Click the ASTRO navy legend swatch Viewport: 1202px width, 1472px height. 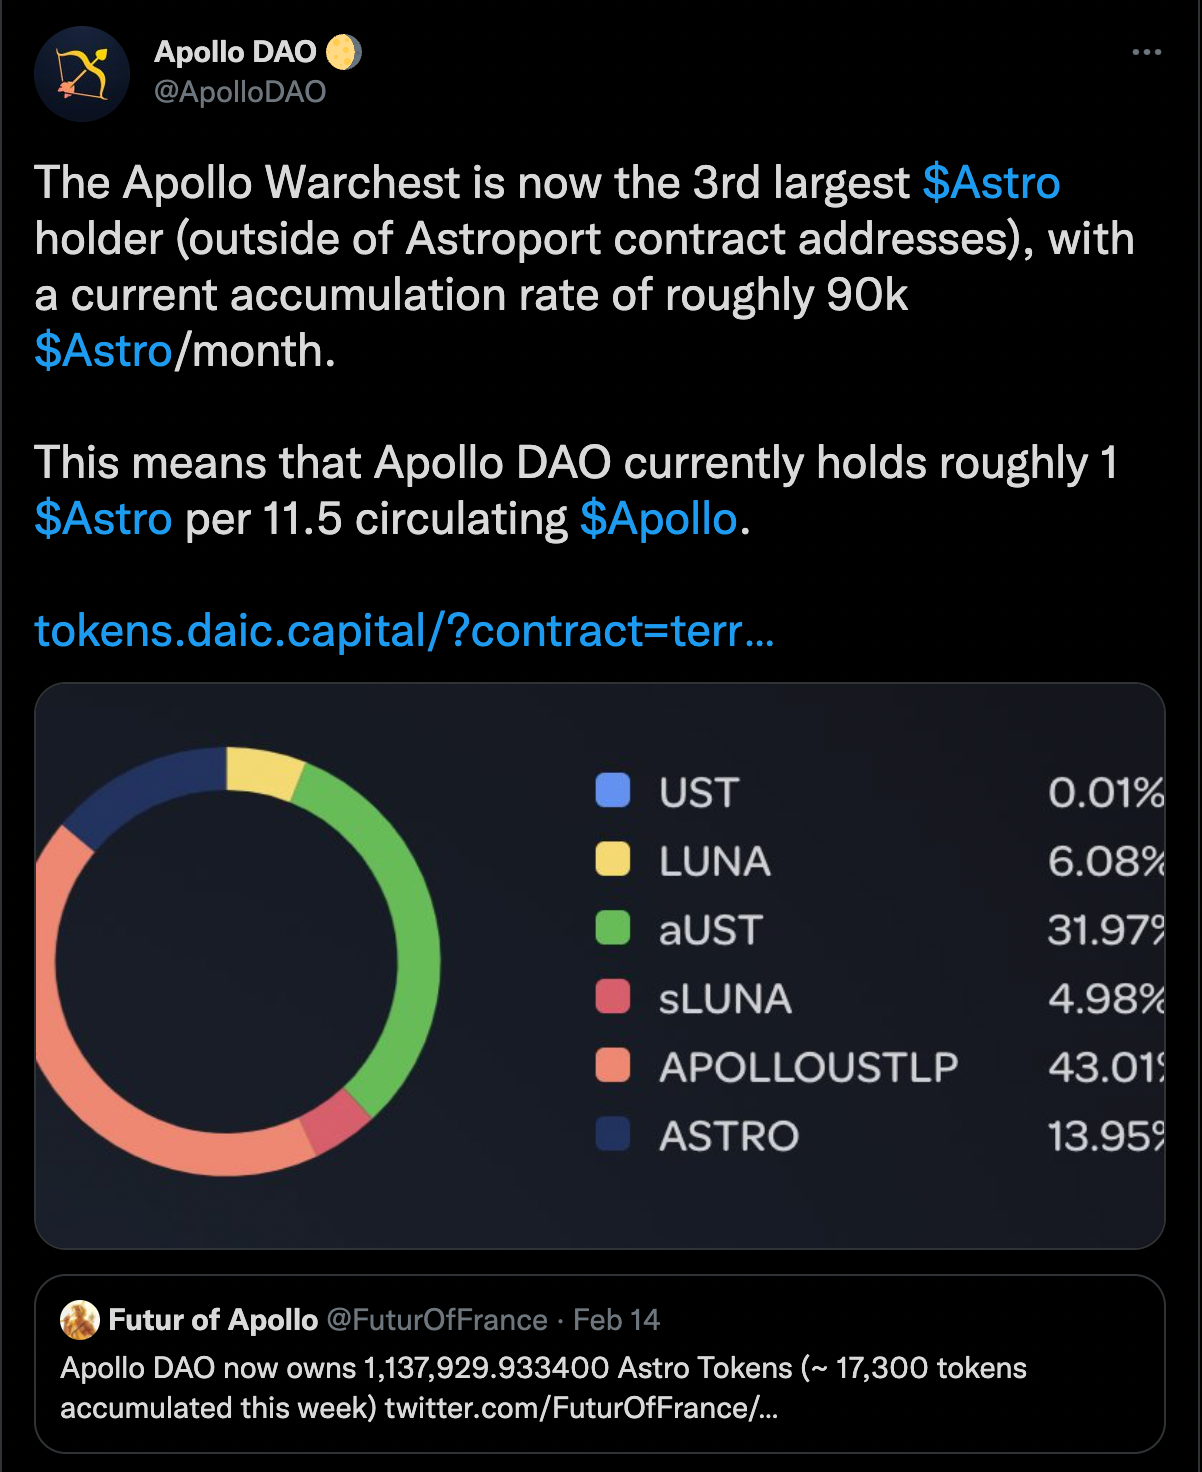(x=613, y=1134)
